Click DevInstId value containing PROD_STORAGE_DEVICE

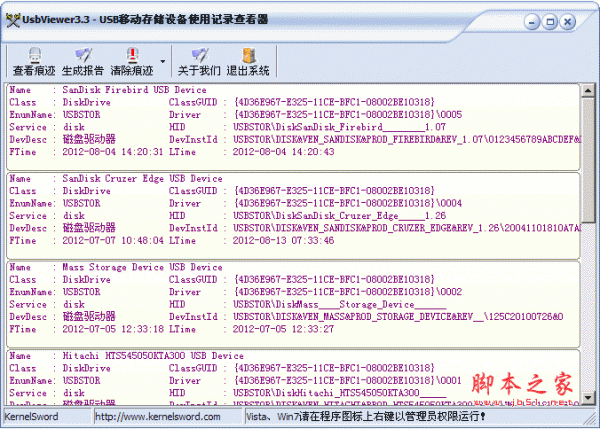pos(398,317)
